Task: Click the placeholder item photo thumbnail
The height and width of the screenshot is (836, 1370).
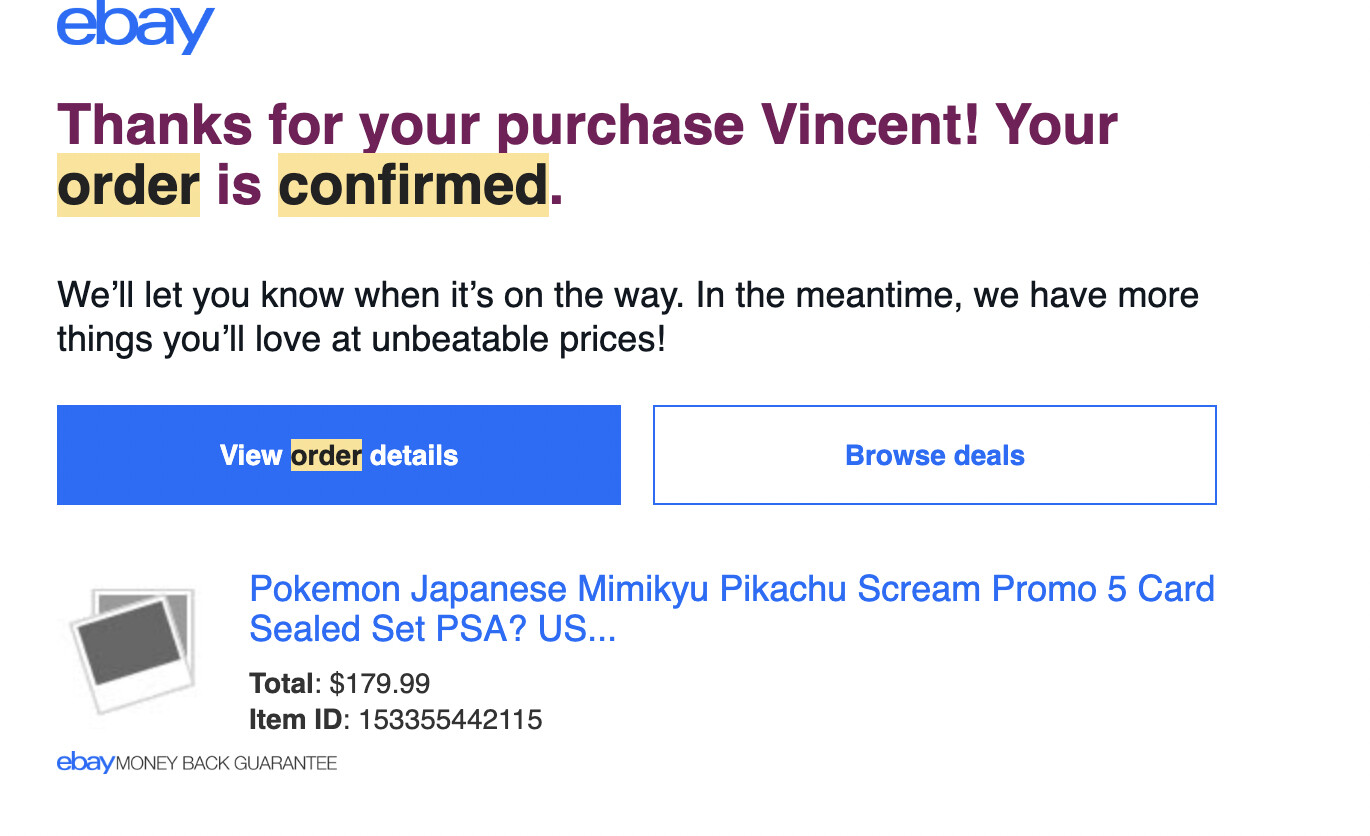Action: click(x=131, y=648)
